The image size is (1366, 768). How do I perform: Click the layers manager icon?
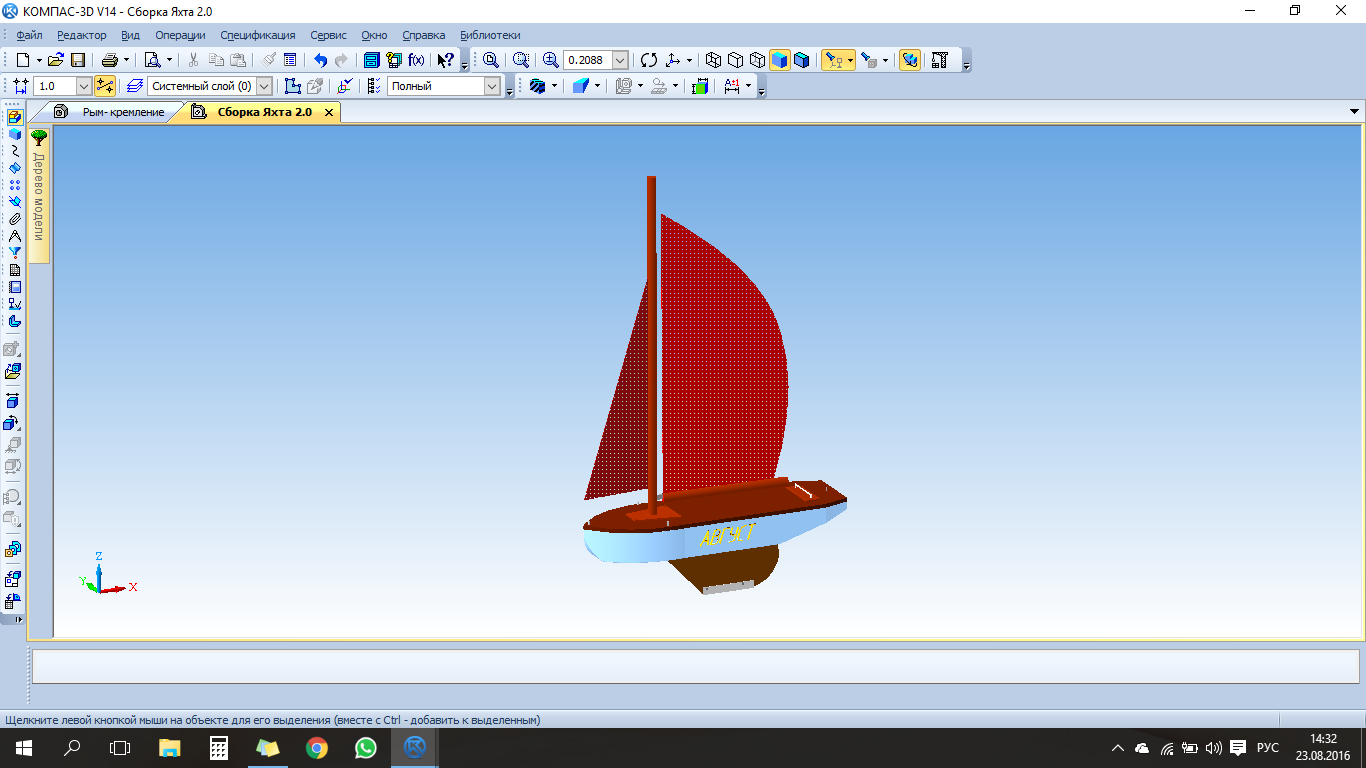(135, 86)
